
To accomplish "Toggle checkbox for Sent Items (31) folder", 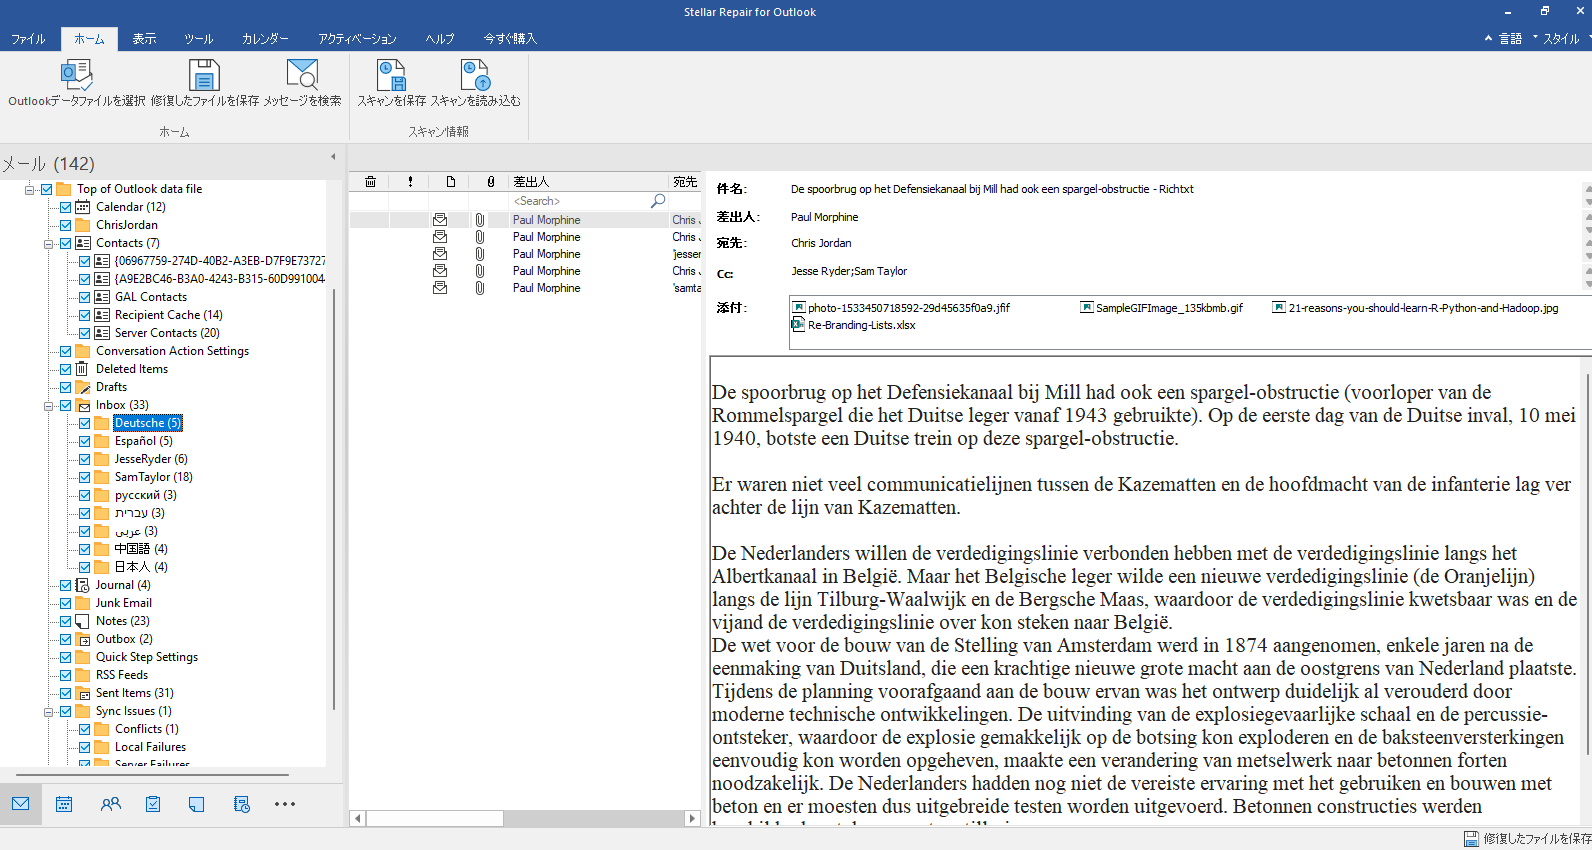I will pyautogui.click(x=66, y=693).
